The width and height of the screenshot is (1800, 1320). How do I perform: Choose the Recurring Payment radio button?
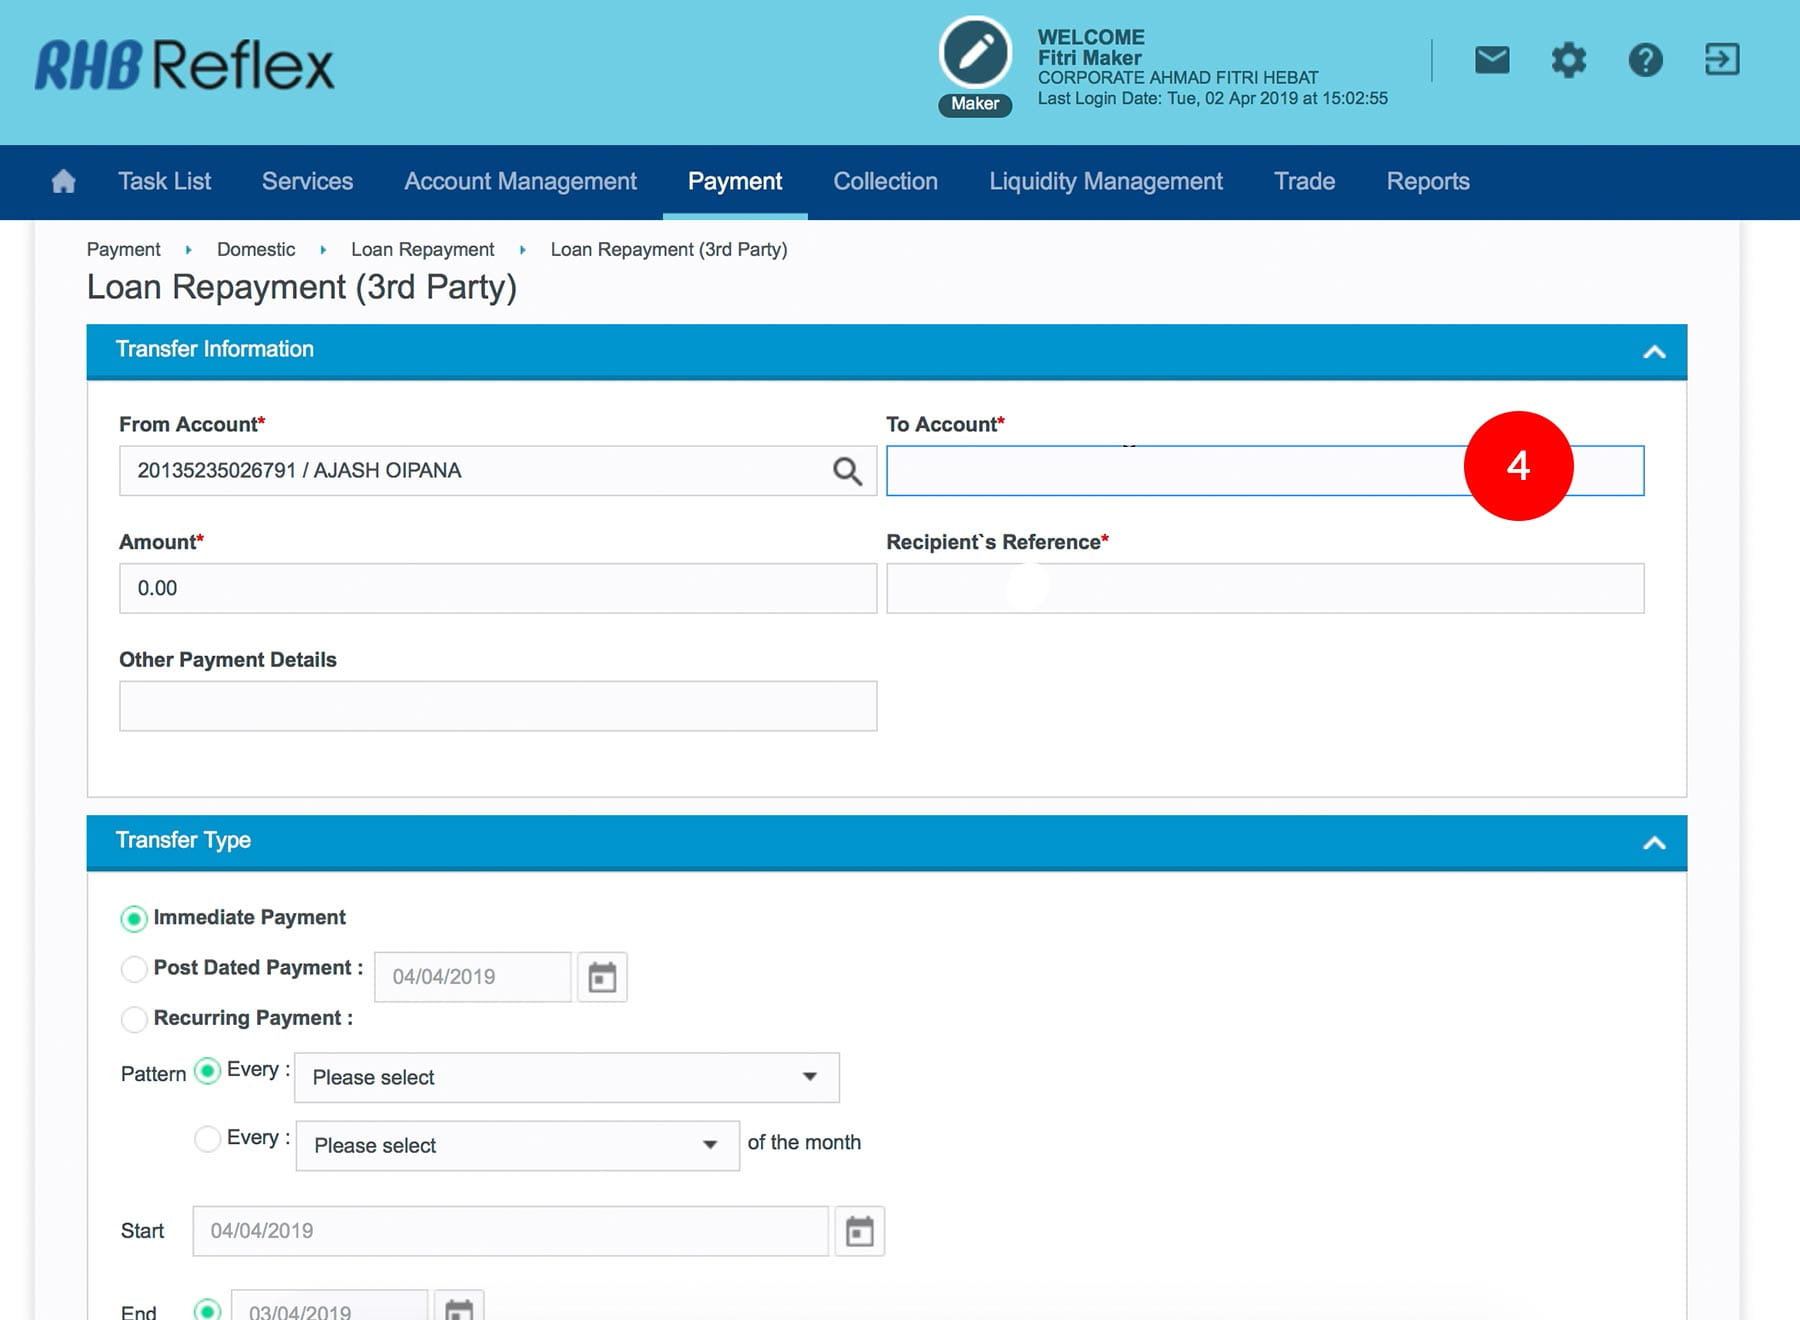click(134, 1019)
